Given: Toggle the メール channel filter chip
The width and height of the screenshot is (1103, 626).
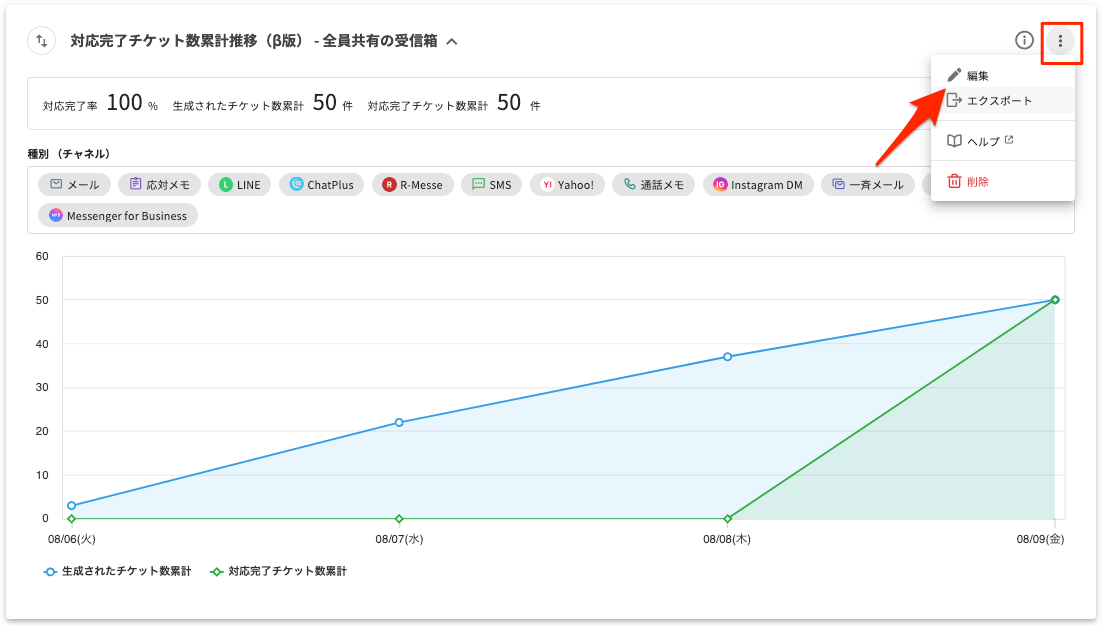Looking at the screenshot, I should pyautogui.click(x=75, y=185).
